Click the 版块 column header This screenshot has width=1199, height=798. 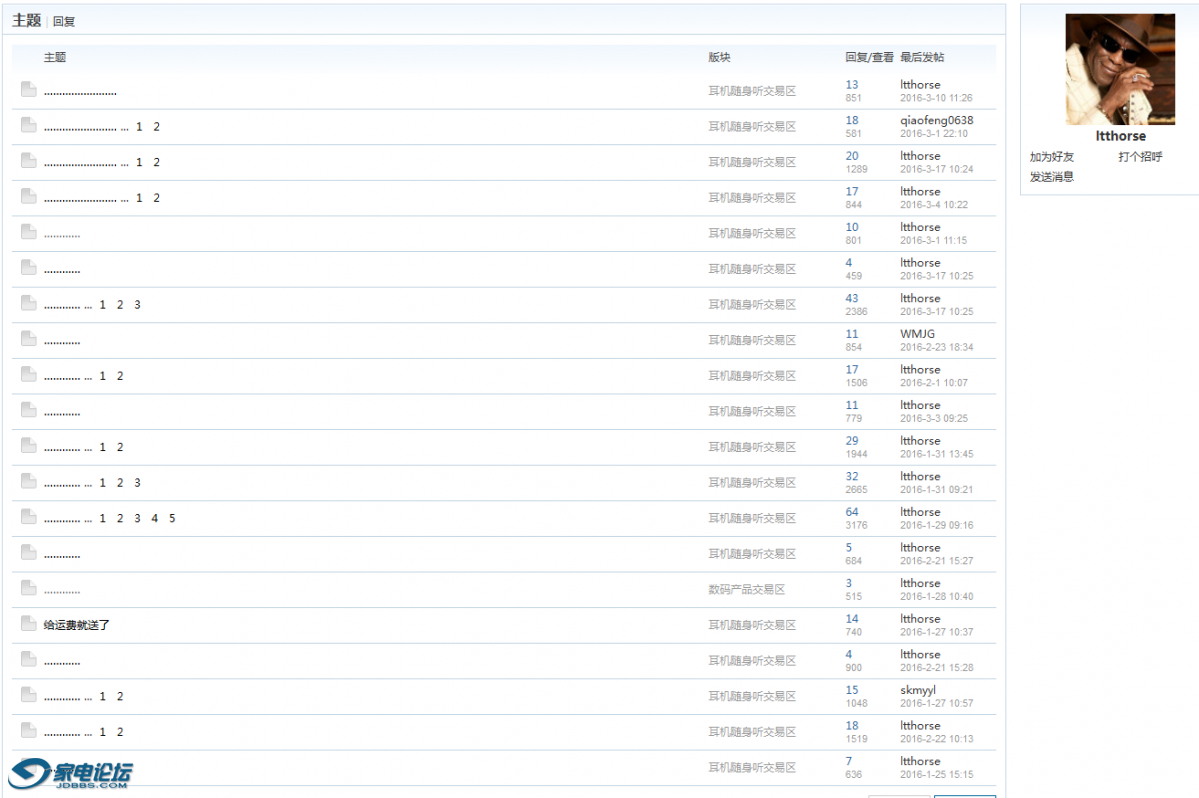pos(719,57)
